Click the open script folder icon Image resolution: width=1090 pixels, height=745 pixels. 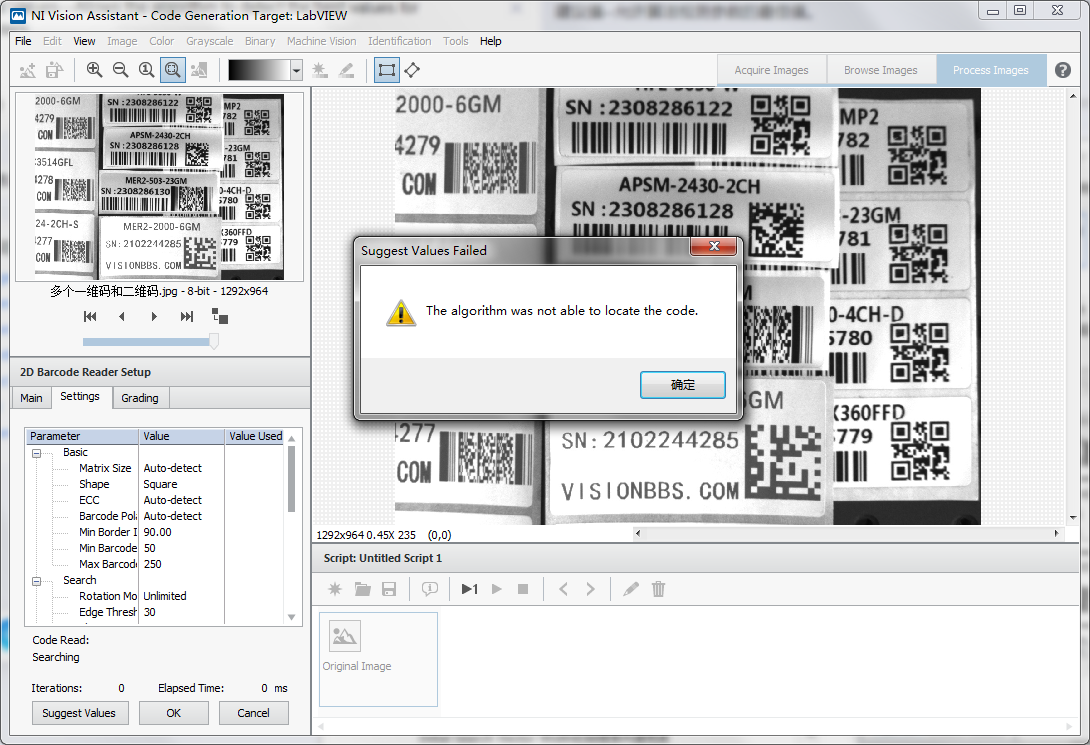point(362,589)
